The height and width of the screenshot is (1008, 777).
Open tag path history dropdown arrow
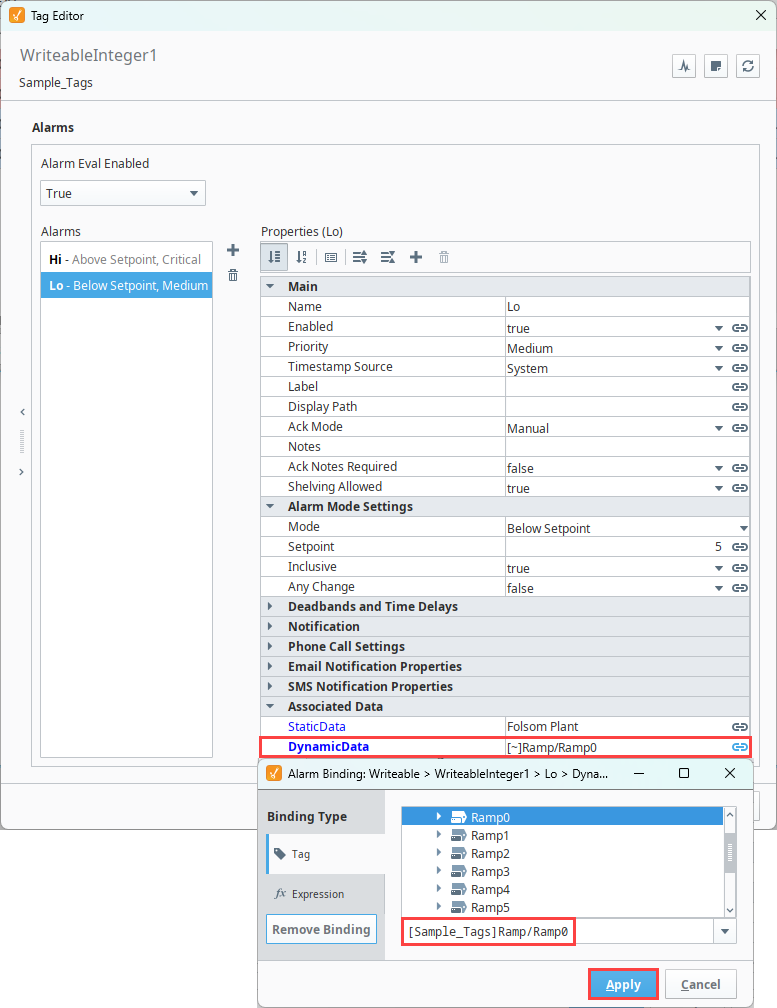725,932
